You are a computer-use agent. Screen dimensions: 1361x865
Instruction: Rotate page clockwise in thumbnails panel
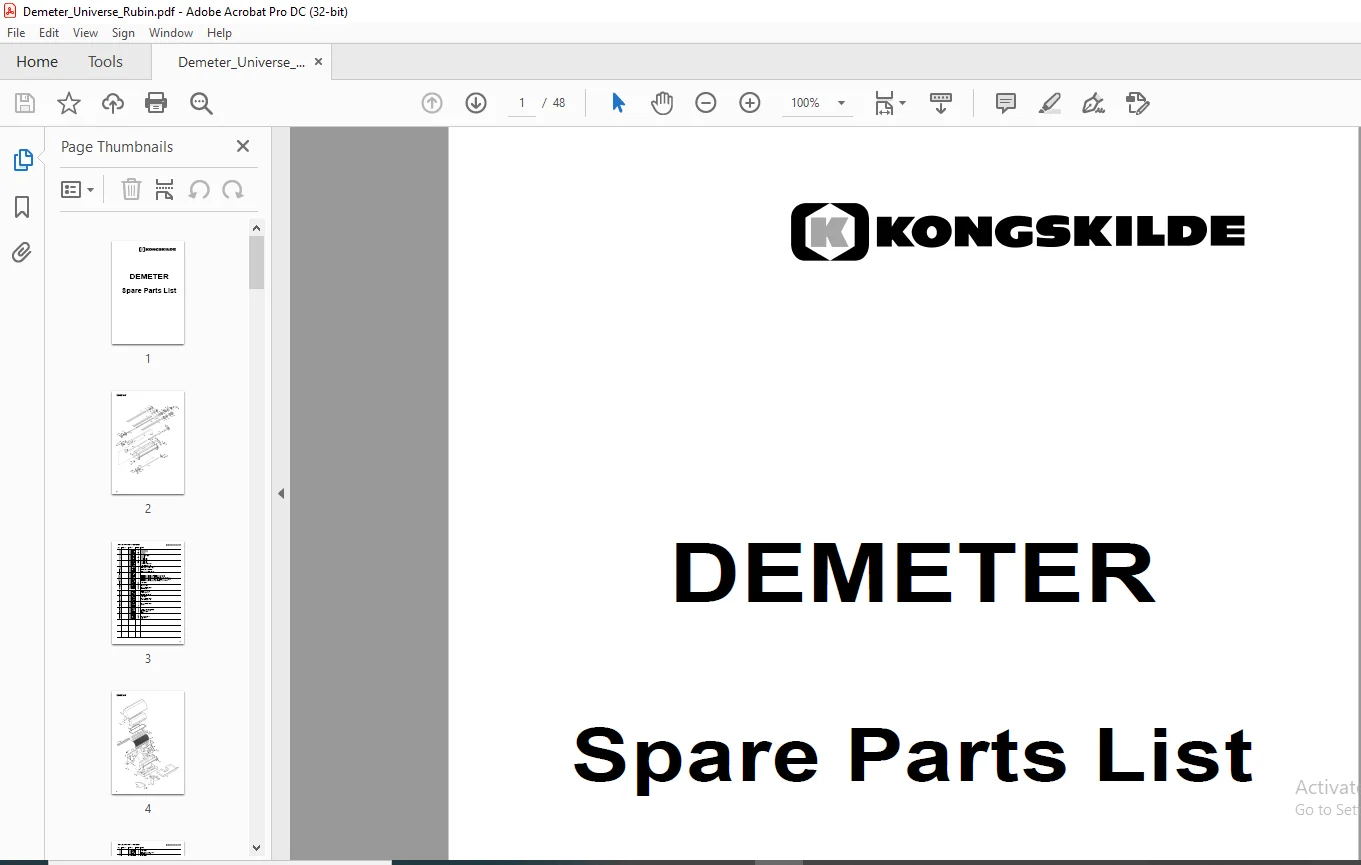point(233,189)
